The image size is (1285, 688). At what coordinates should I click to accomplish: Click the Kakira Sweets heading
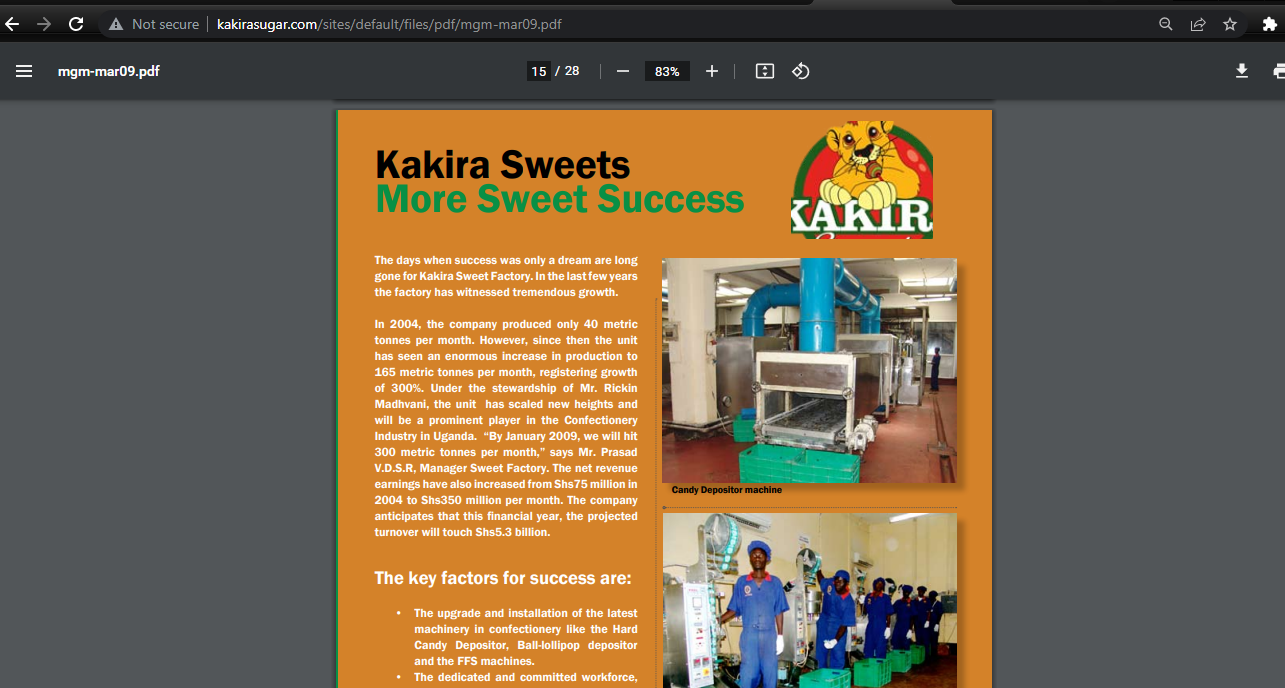pyautogui.click(x=502, y=165)
